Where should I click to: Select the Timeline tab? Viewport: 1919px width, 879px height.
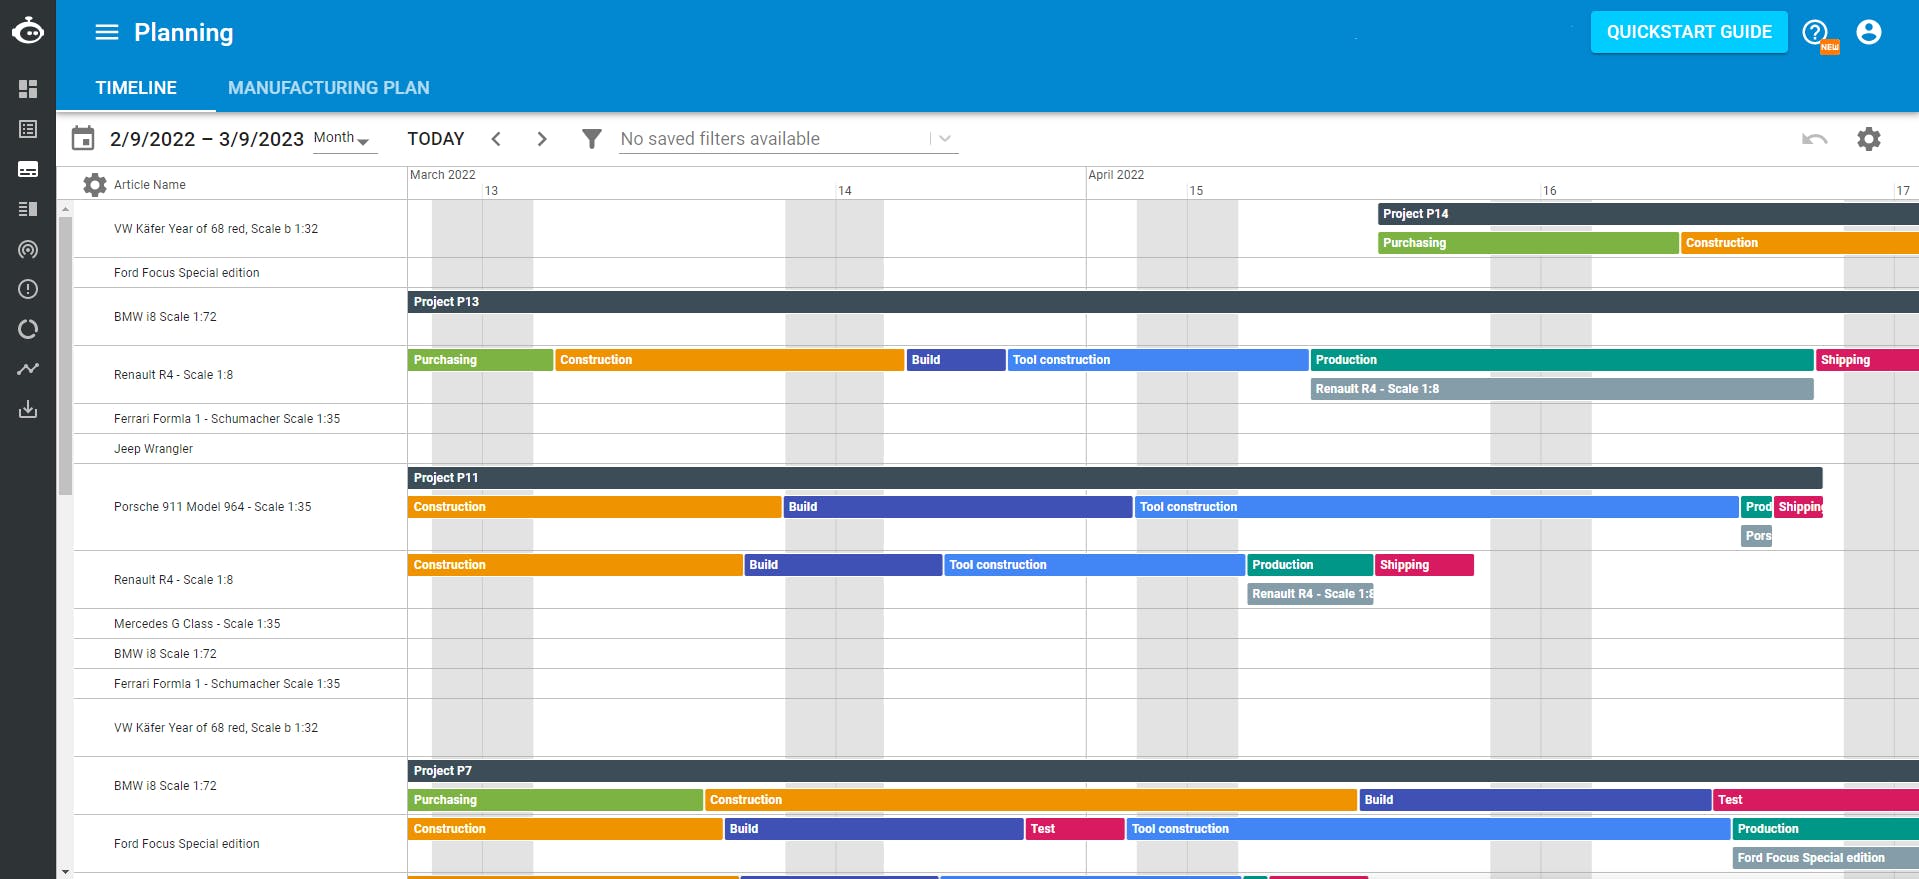click(x=136, y=88)
